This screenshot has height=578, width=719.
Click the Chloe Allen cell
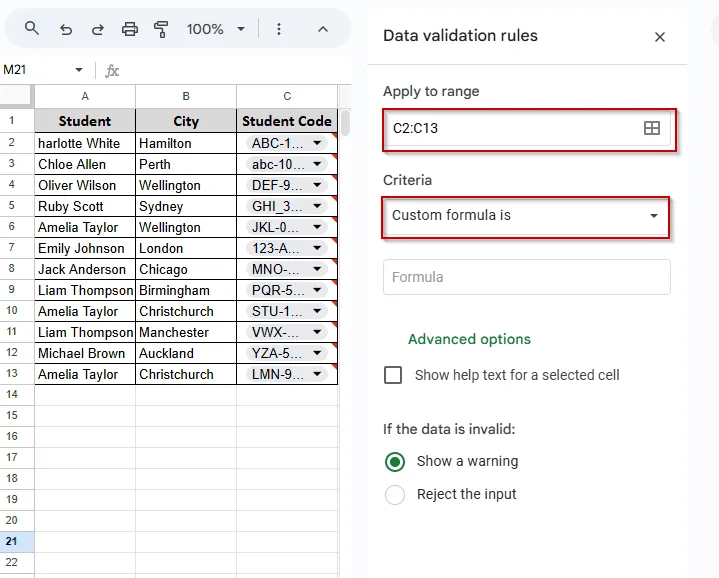pyautogui.click(x=85, y=164)
